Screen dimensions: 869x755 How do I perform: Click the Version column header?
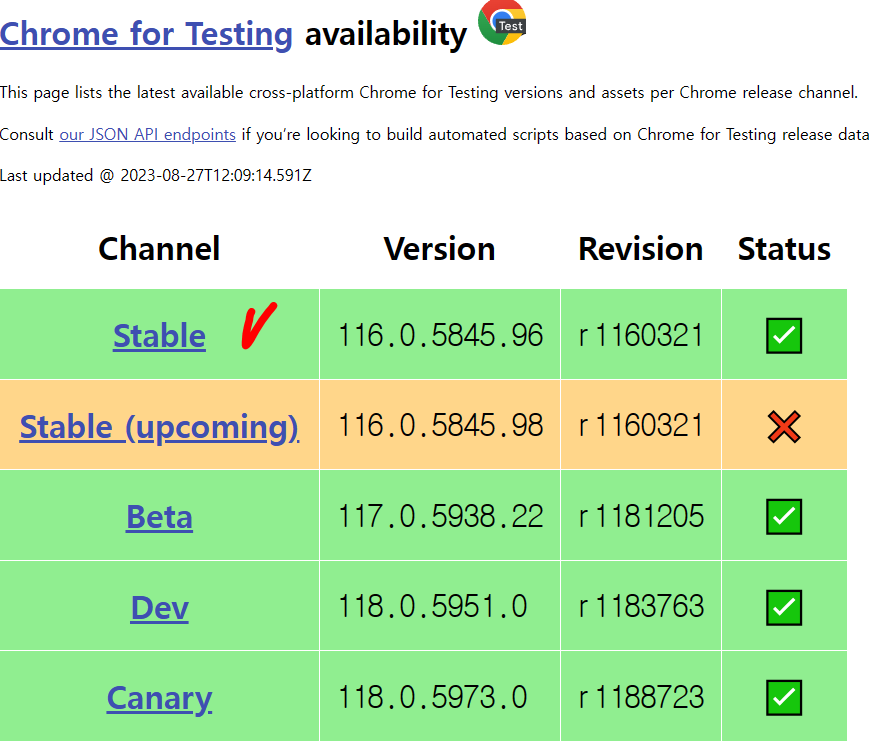coord(439,249)
